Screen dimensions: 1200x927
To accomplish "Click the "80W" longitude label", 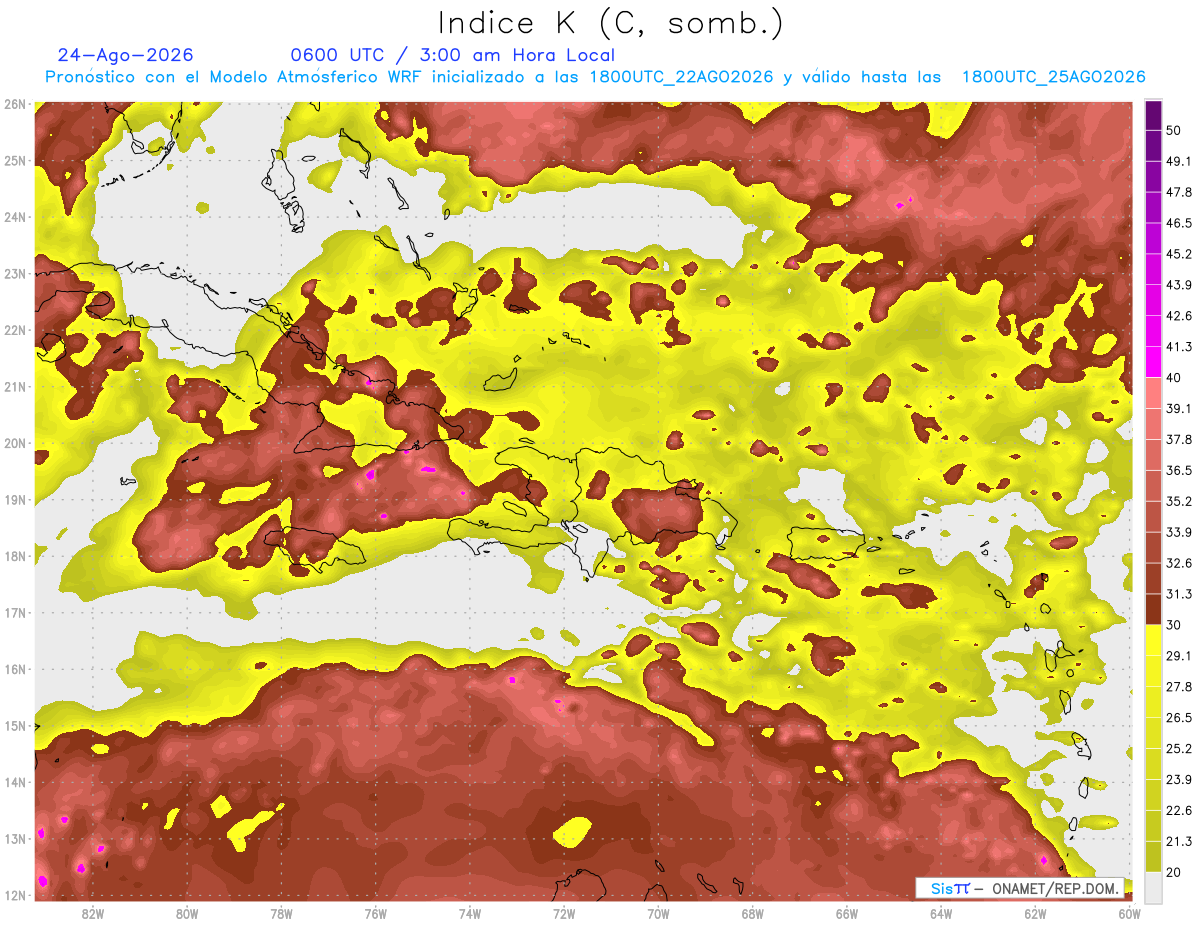I will pos(187,914).
